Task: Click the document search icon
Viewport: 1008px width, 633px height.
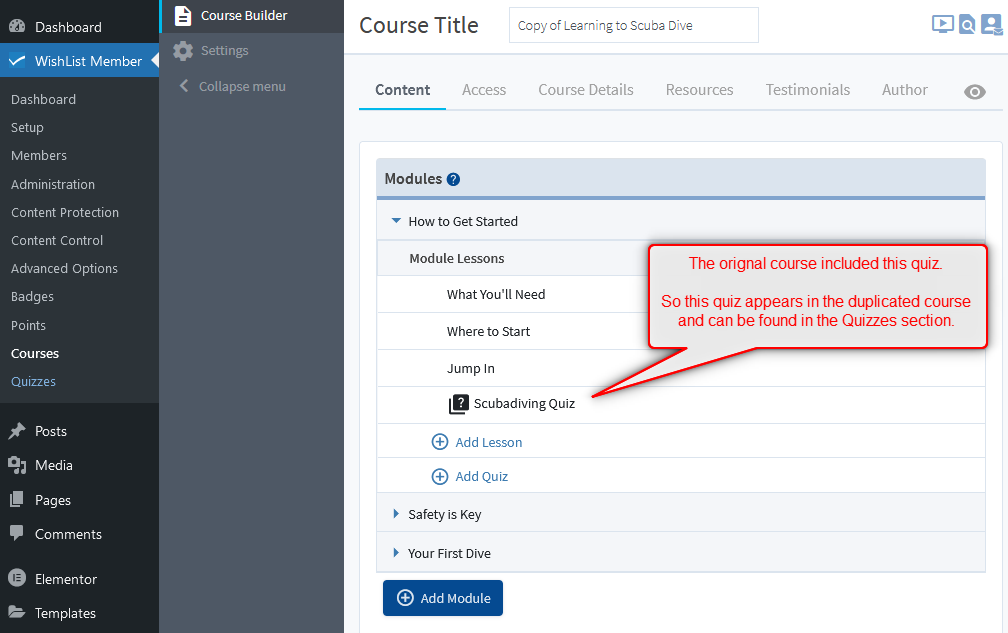Action: [967, 25]
